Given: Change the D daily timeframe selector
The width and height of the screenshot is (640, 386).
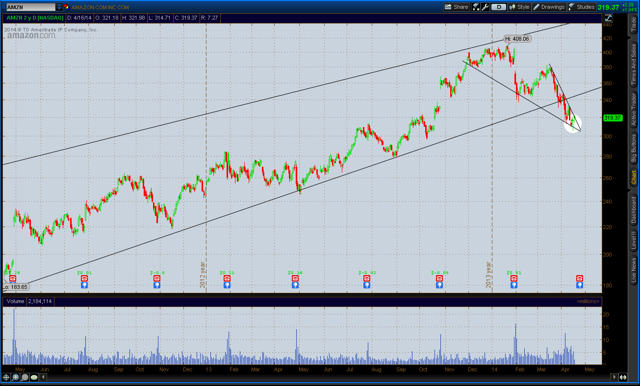Looking at the screenshot, I should pos(498,7).
